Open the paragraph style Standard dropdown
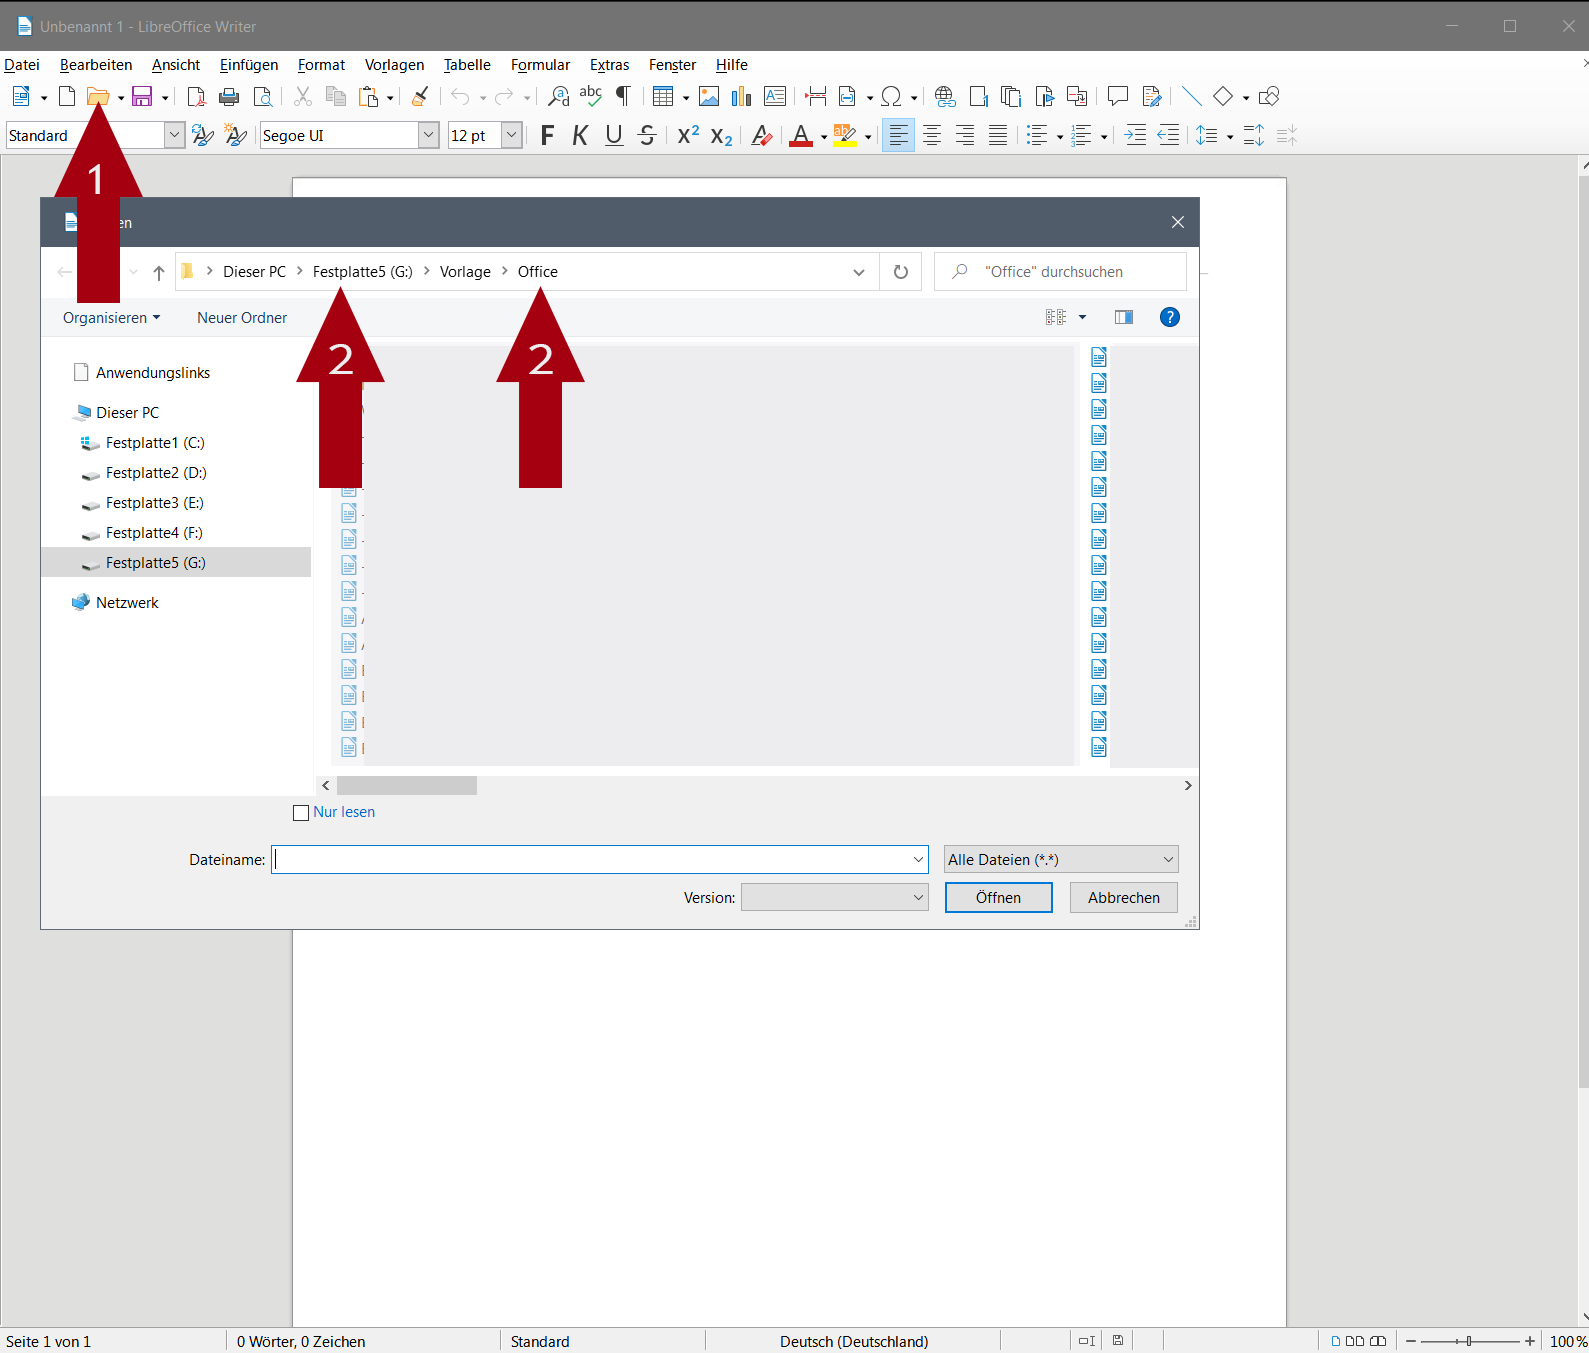This screenshot has height=1353, width=1589. pyautogui.click(x=174, y=135)
